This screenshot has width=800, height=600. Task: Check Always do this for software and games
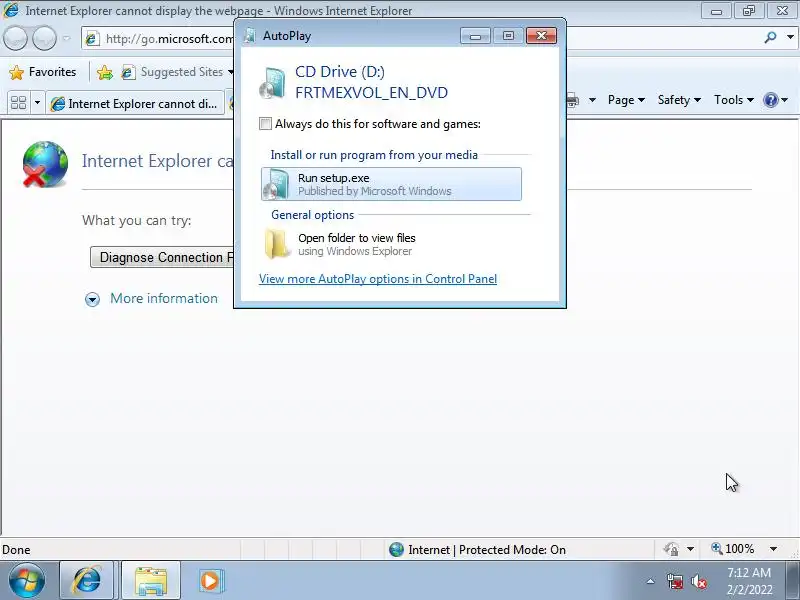click(x=265, y=123)
